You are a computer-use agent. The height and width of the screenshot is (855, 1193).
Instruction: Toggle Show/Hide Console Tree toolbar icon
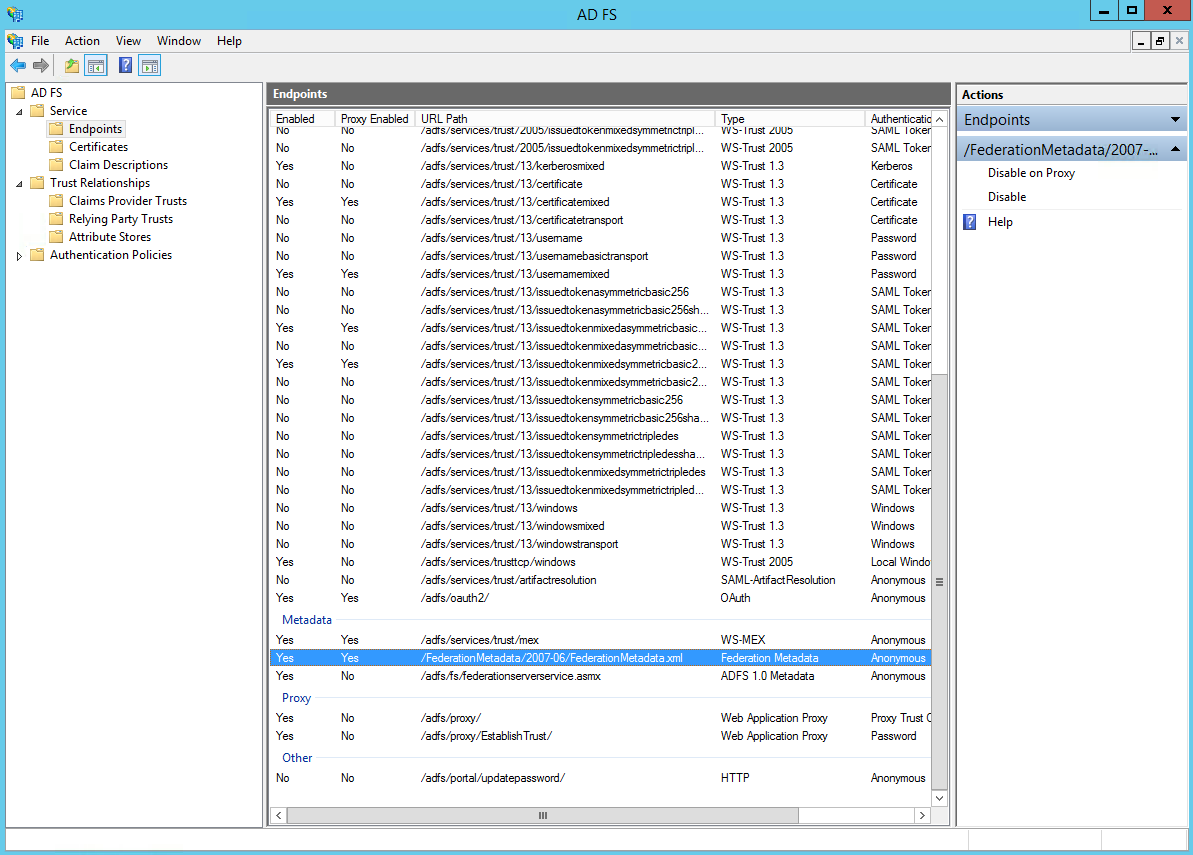[x=96, y=66]
